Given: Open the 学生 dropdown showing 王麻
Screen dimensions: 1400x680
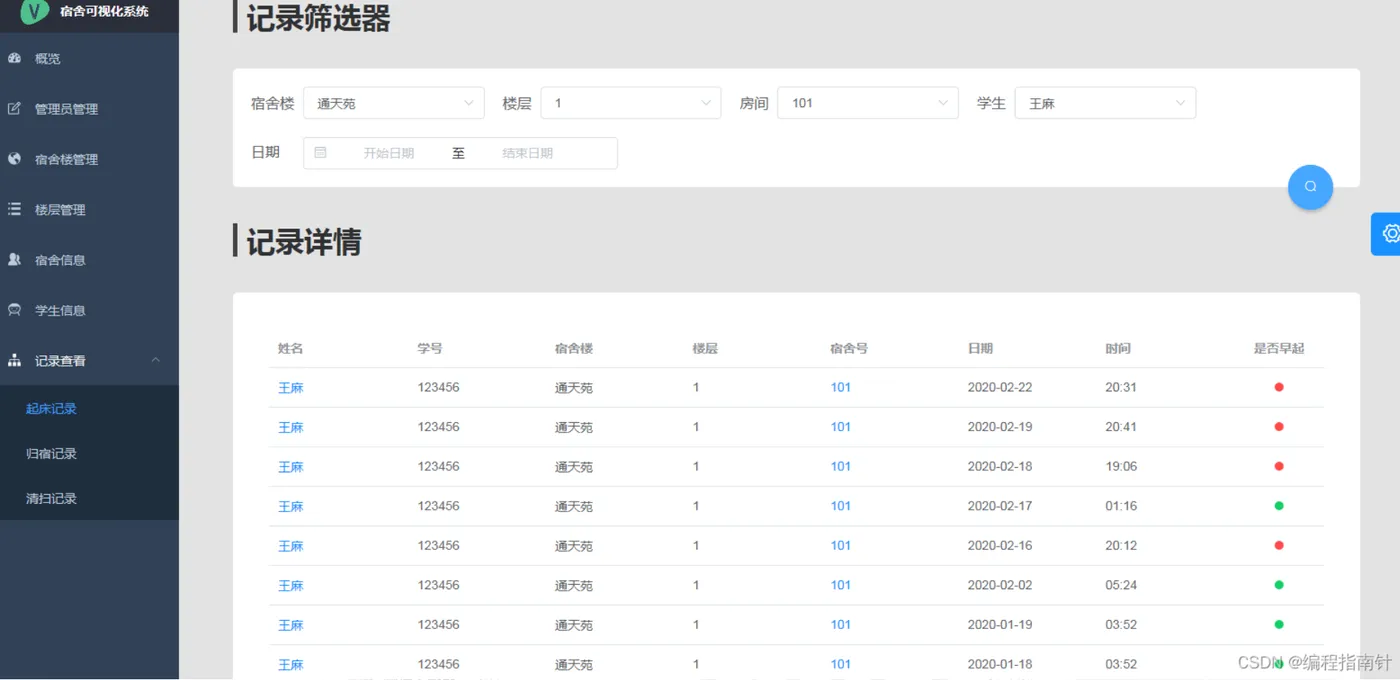Looking at the screenshot, I should 1105,103.
